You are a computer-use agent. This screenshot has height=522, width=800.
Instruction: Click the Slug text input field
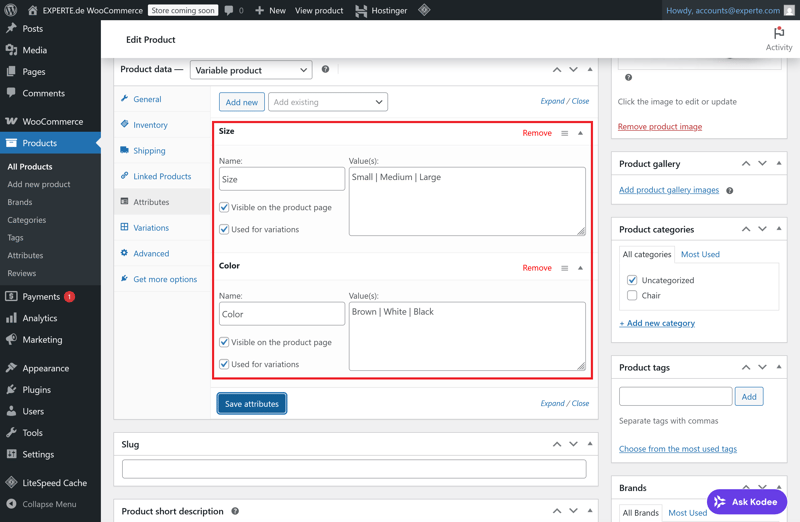point(354,469)
